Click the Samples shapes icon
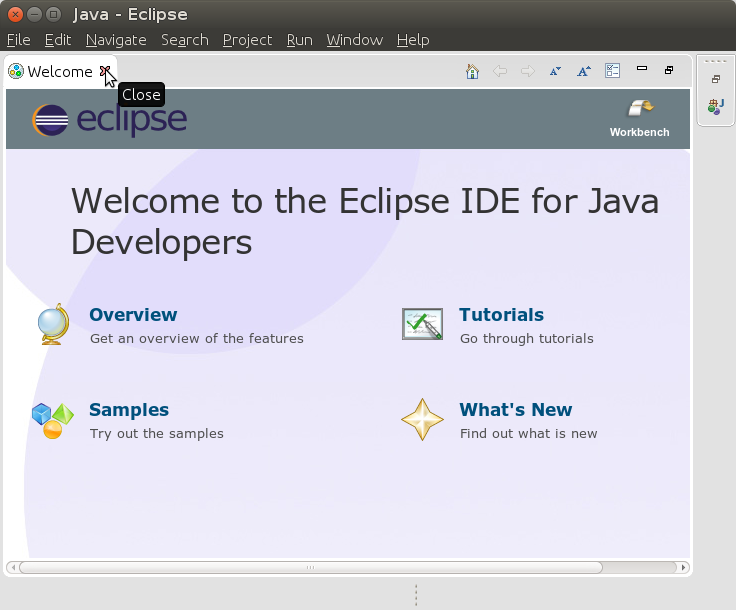The image size is (736, 610). coord(52,420)
